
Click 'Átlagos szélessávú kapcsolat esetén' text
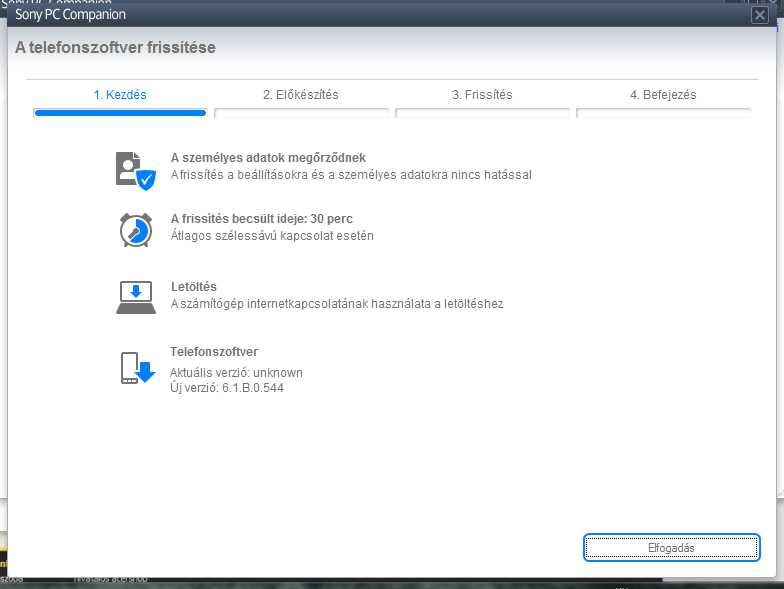coord(272,236)
